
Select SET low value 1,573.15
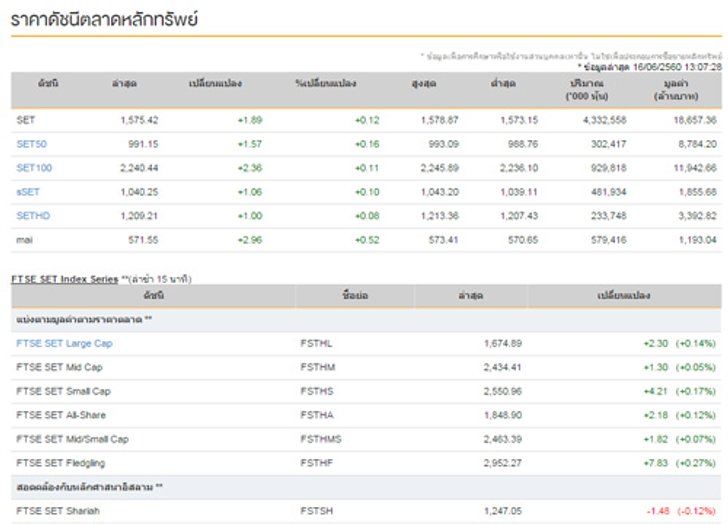[519, 120]
